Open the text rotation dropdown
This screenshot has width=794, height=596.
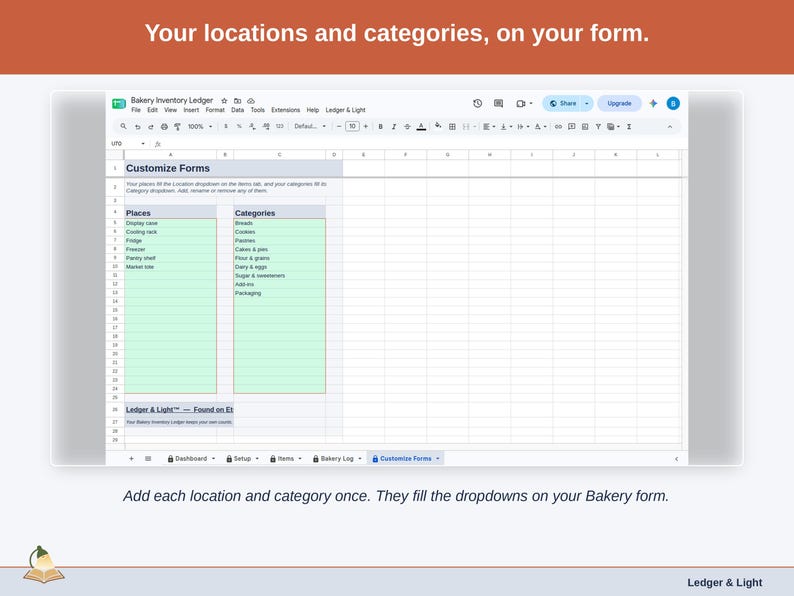tap(540, 127)
